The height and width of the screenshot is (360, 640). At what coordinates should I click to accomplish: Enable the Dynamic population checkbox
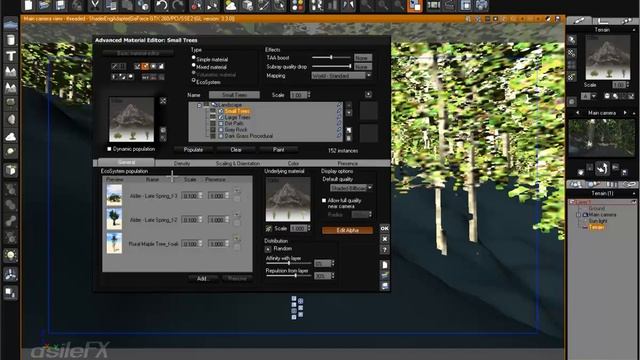pos(109,149)
